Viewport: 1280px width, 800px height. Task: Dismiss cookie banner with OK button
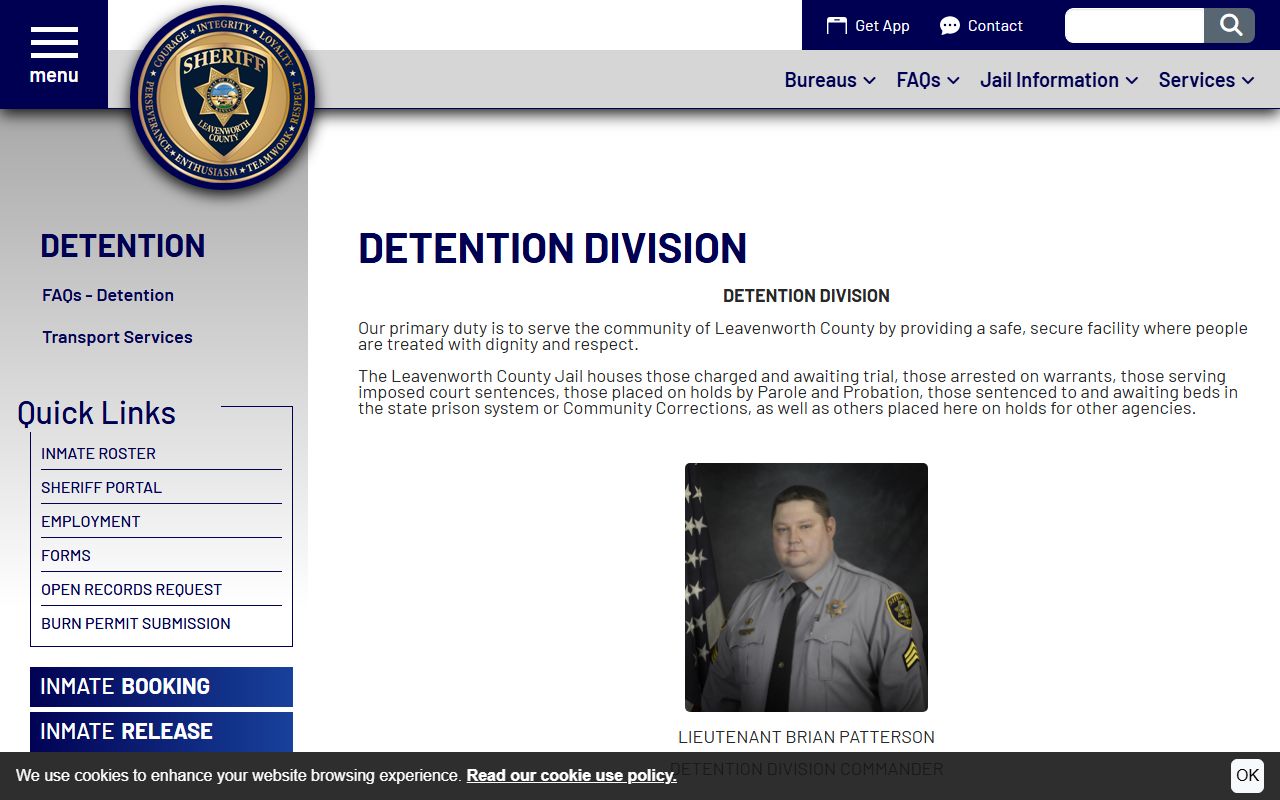(1247, 776)
